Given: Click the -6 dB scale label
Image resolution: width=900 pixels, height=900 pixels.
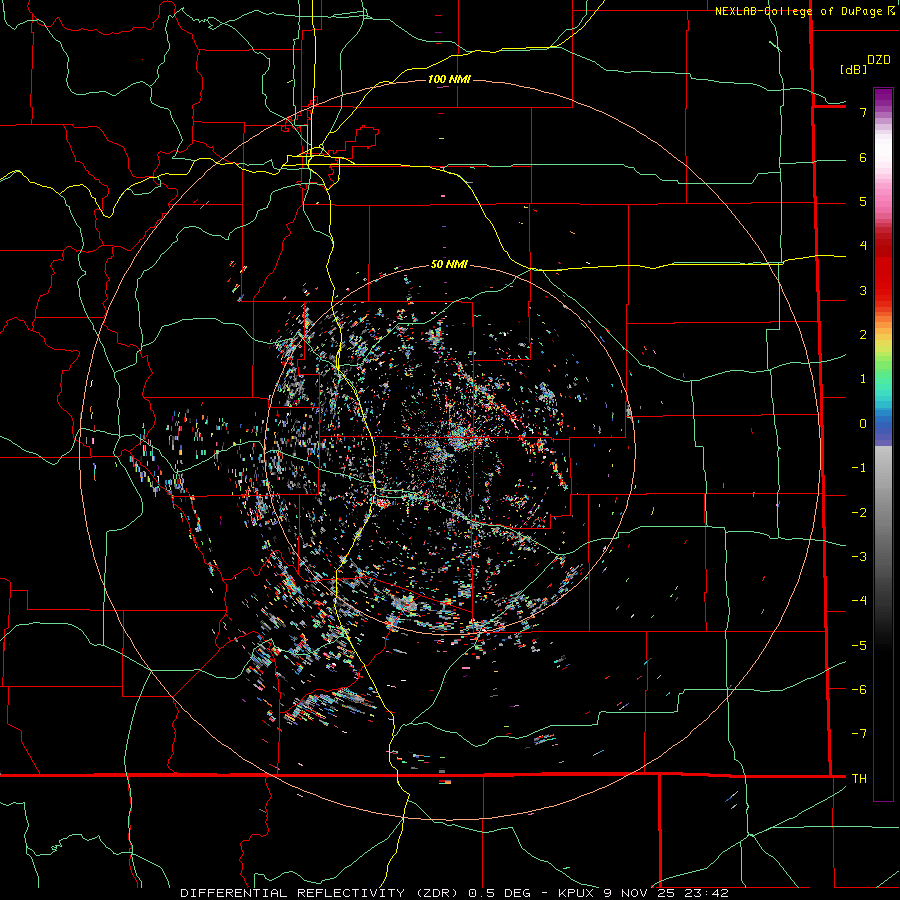Looking at the screenshot, I should (x=859, y=689).
